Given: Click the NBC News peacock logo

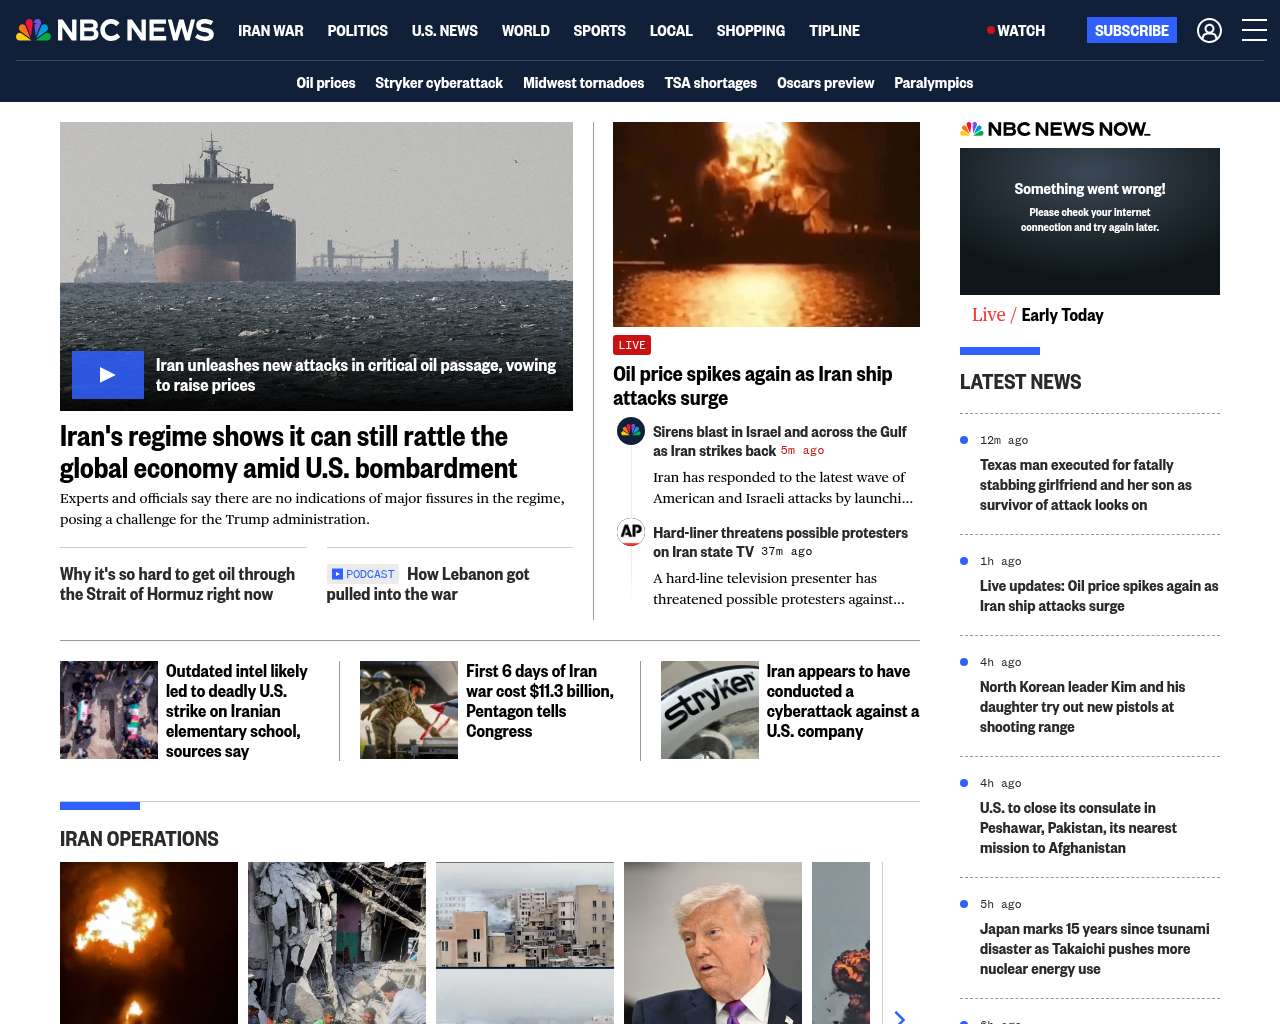Looking at the screenshot, I should (34, 30).
